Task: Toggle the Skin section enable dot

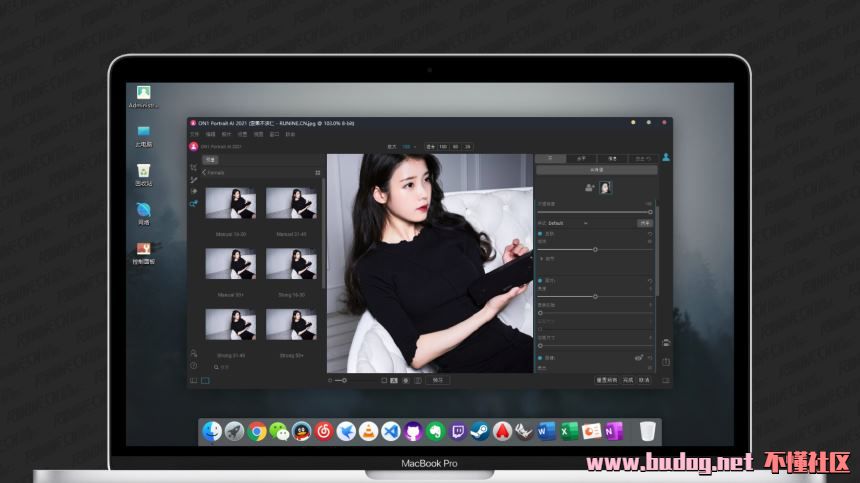Action: (x=541, y=233)
